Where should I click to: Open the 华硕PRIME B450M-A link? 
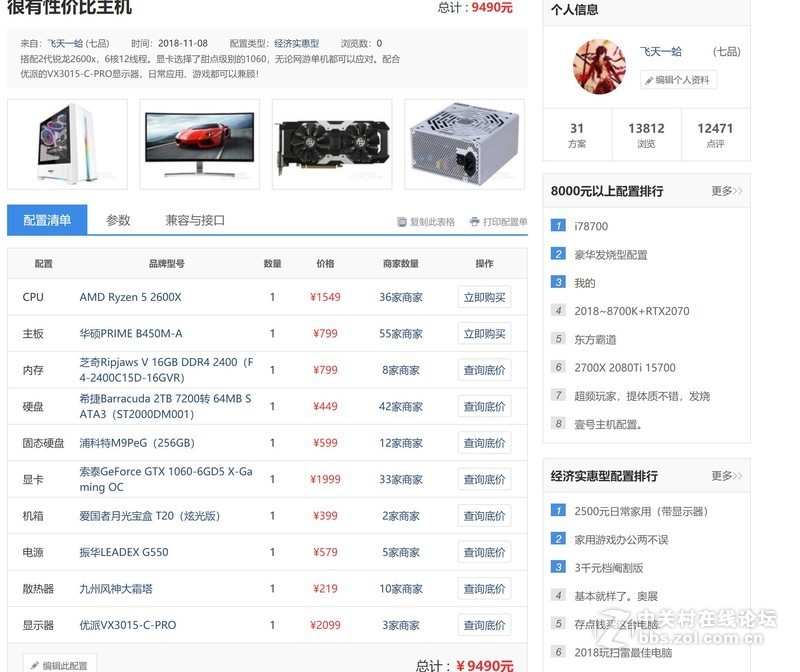pyautogui.click(x=131, y=334)
